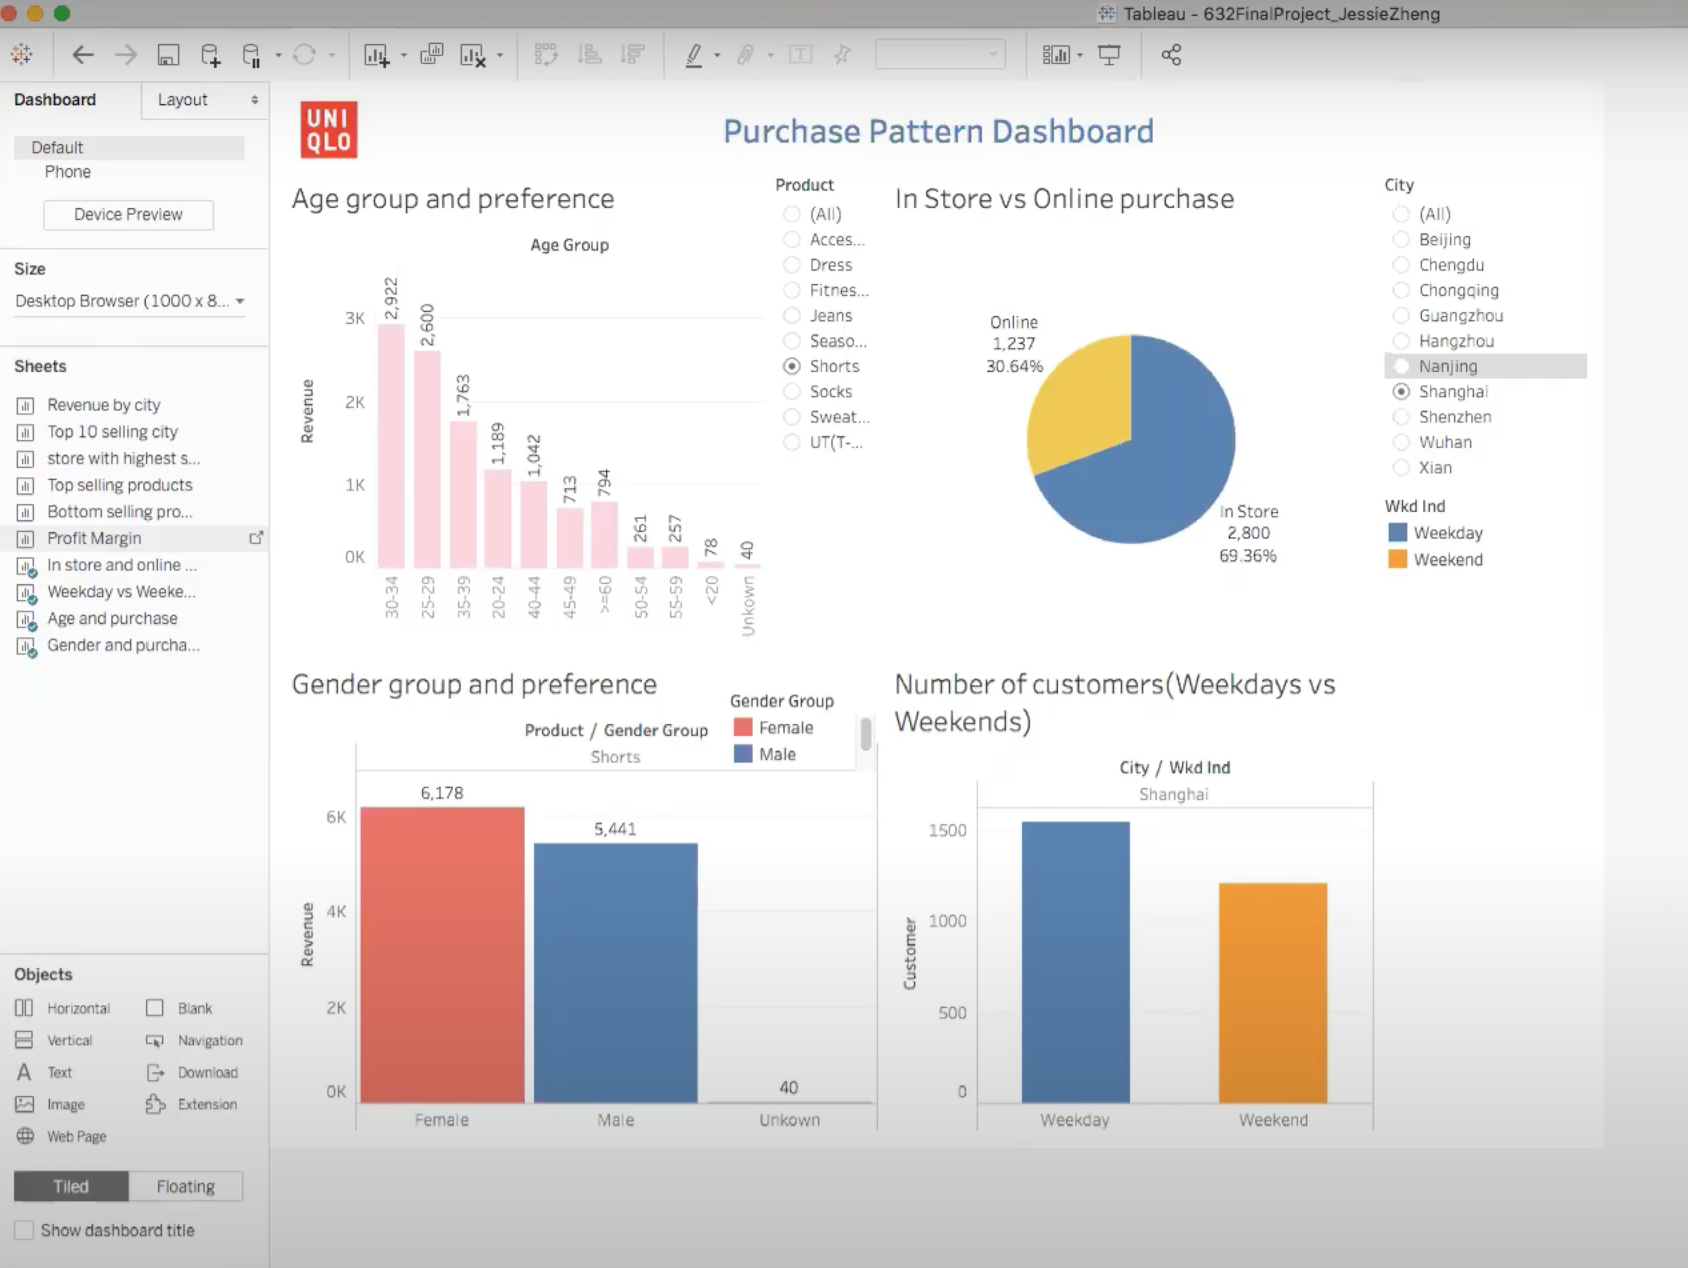This screenshot has width=1688, height=1268.
Task: Select Nanjing in City filter
Action: coord(1401,367)
